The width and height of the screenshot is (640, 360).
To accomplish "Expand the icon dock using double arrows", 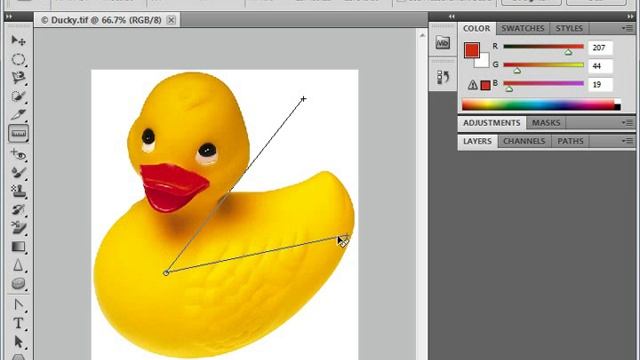I will click(451, 17).
